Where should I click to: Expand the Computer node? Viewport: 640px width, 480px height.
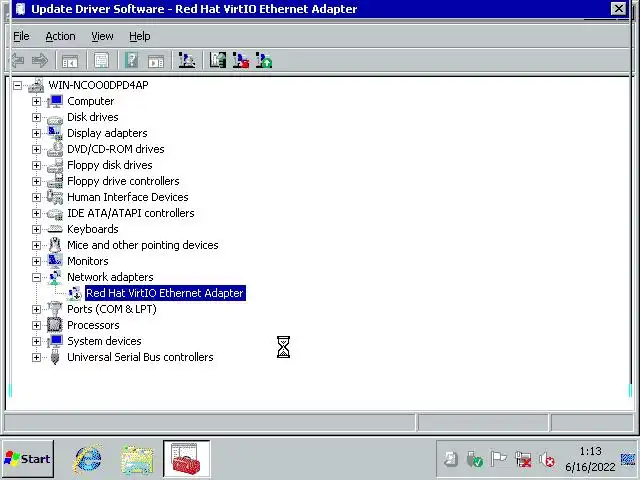point(36,101)
